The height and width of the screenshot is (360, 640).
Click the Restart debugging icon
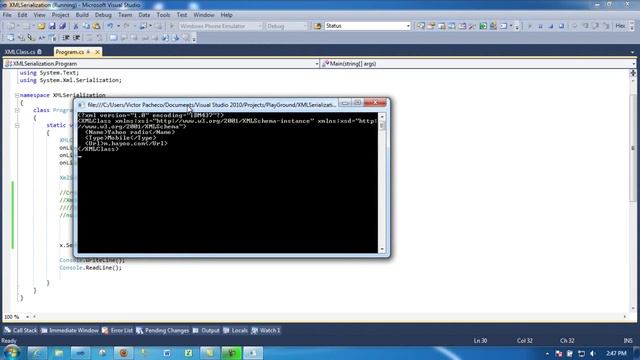(x=561, y=26)
